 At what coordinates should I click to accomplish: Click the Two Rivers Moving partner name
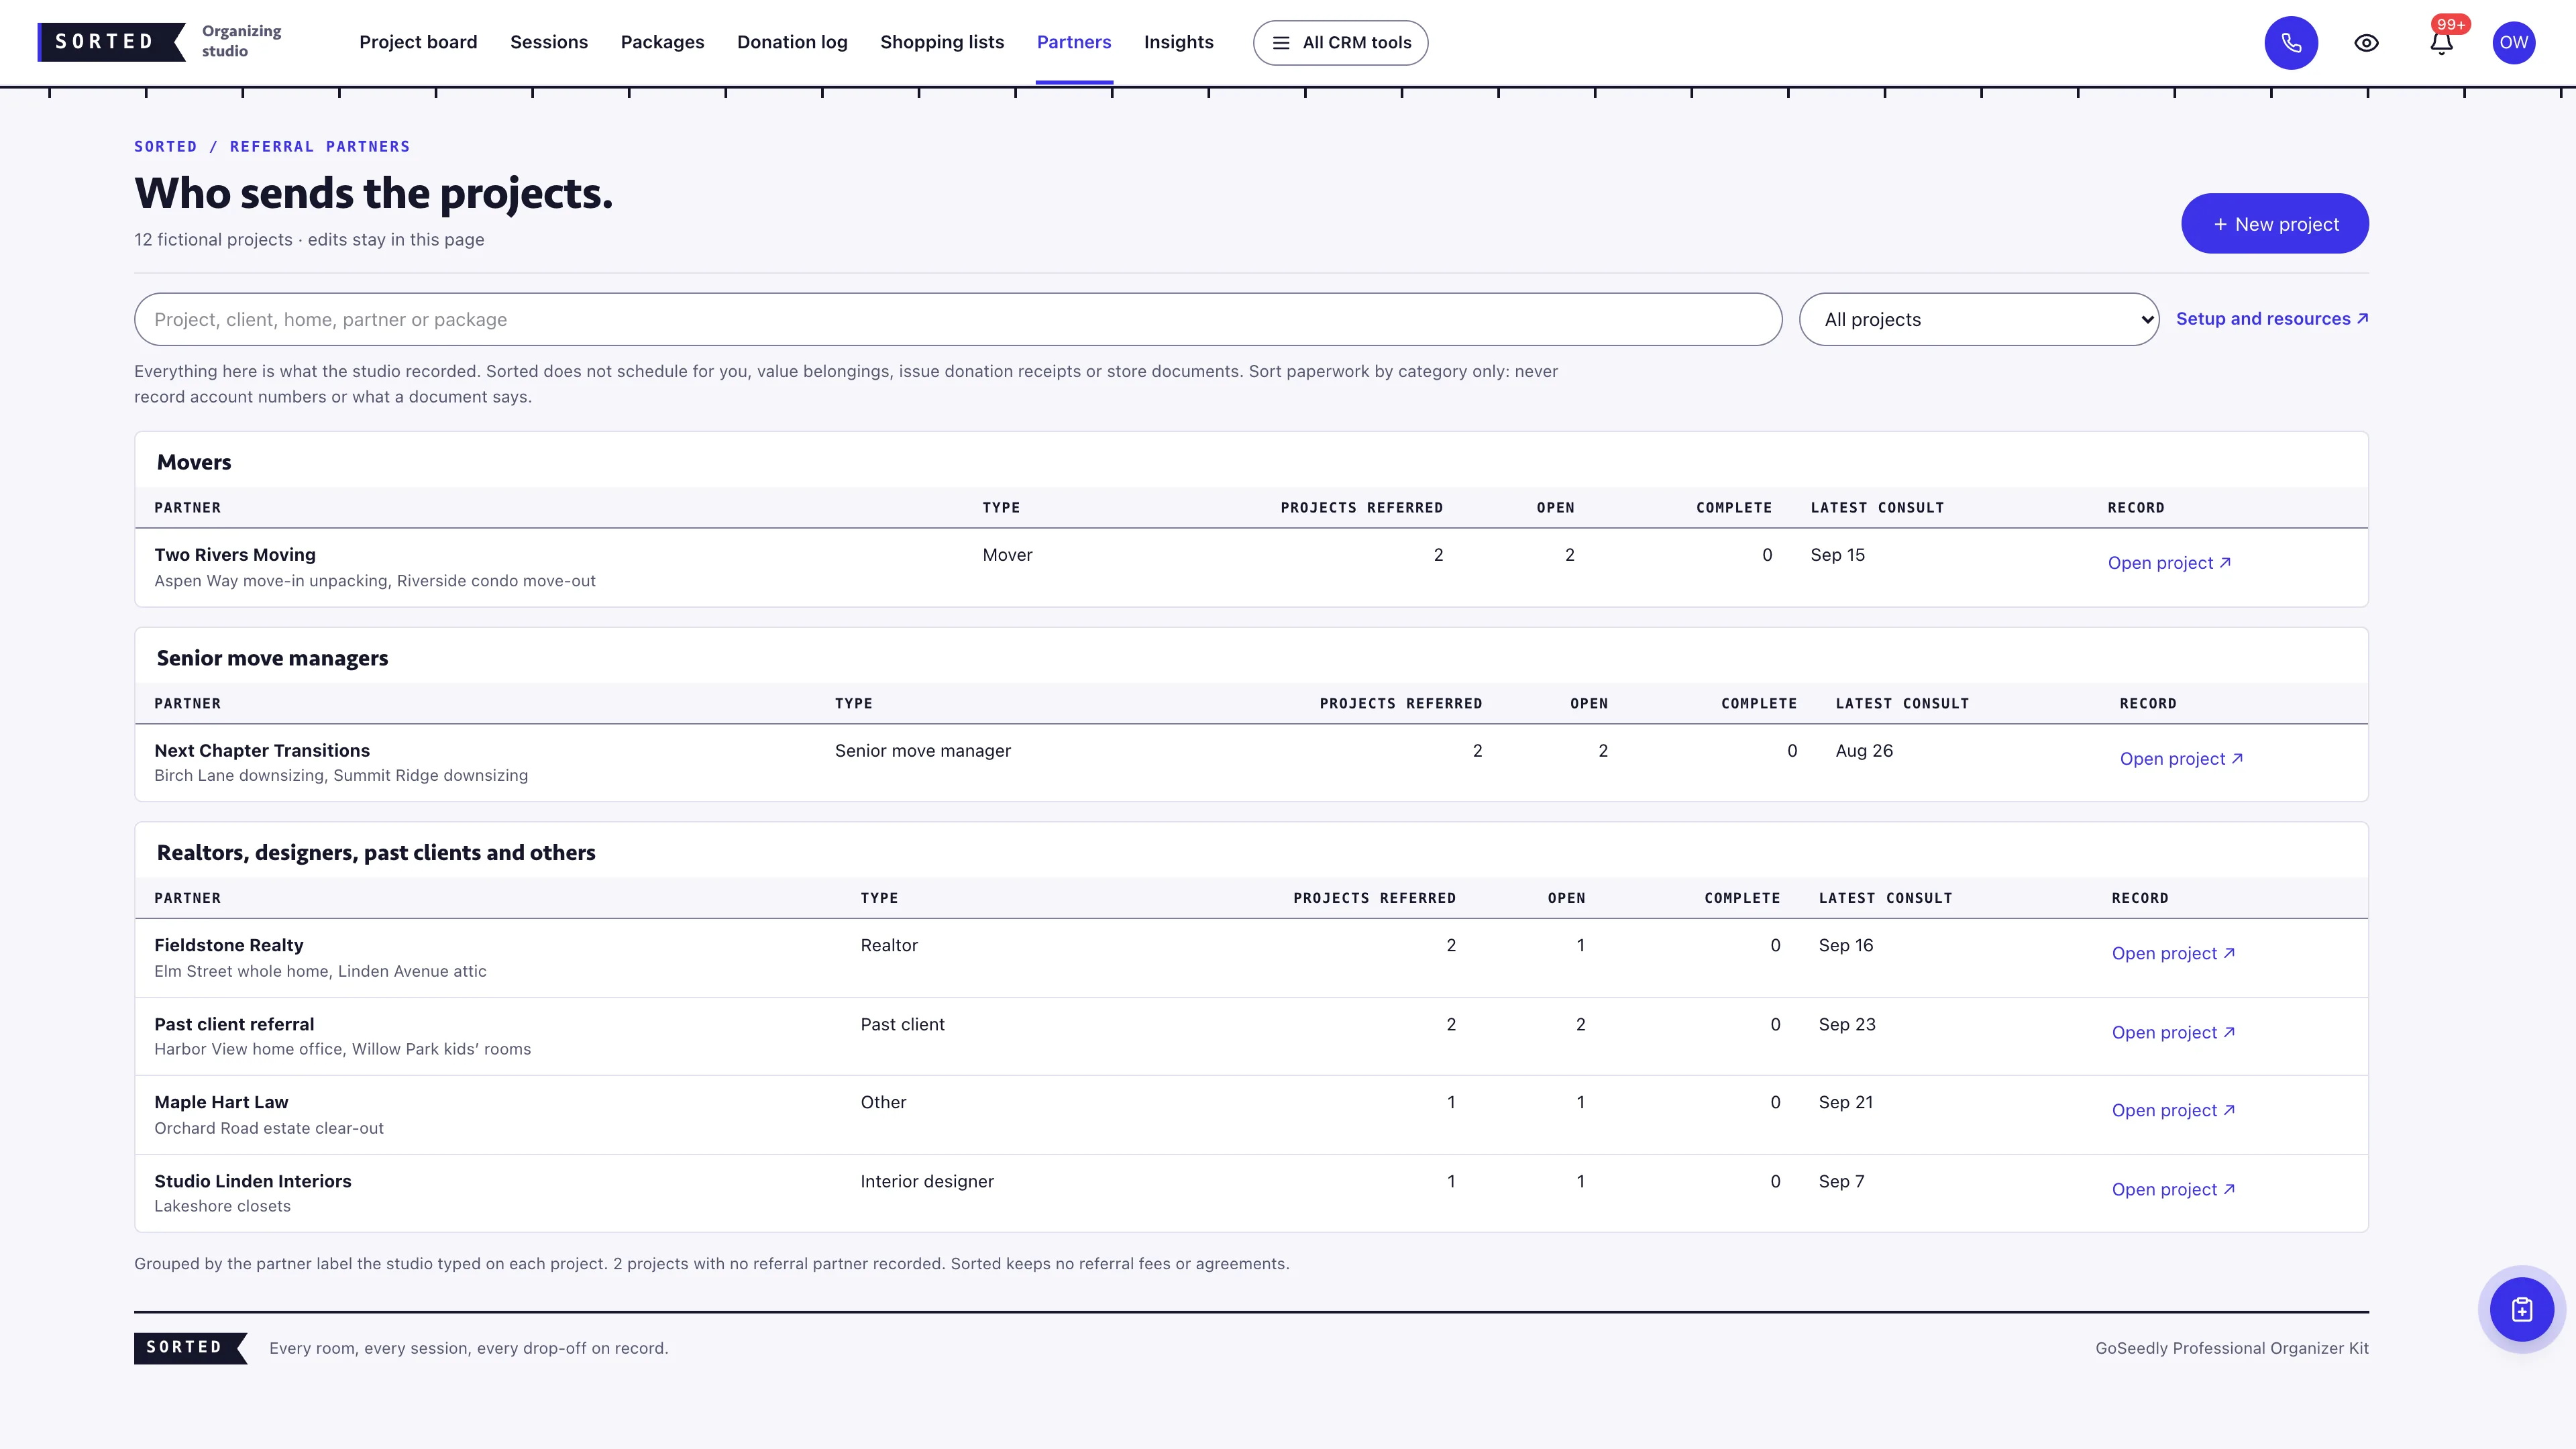tap(235, 555)
